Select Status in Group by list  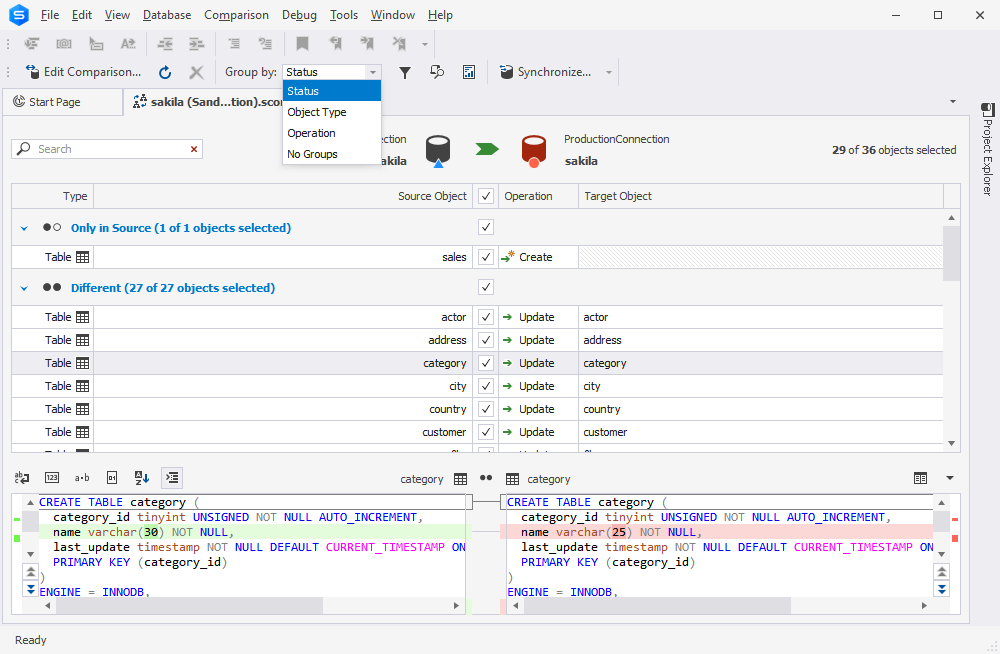point(332,91)
